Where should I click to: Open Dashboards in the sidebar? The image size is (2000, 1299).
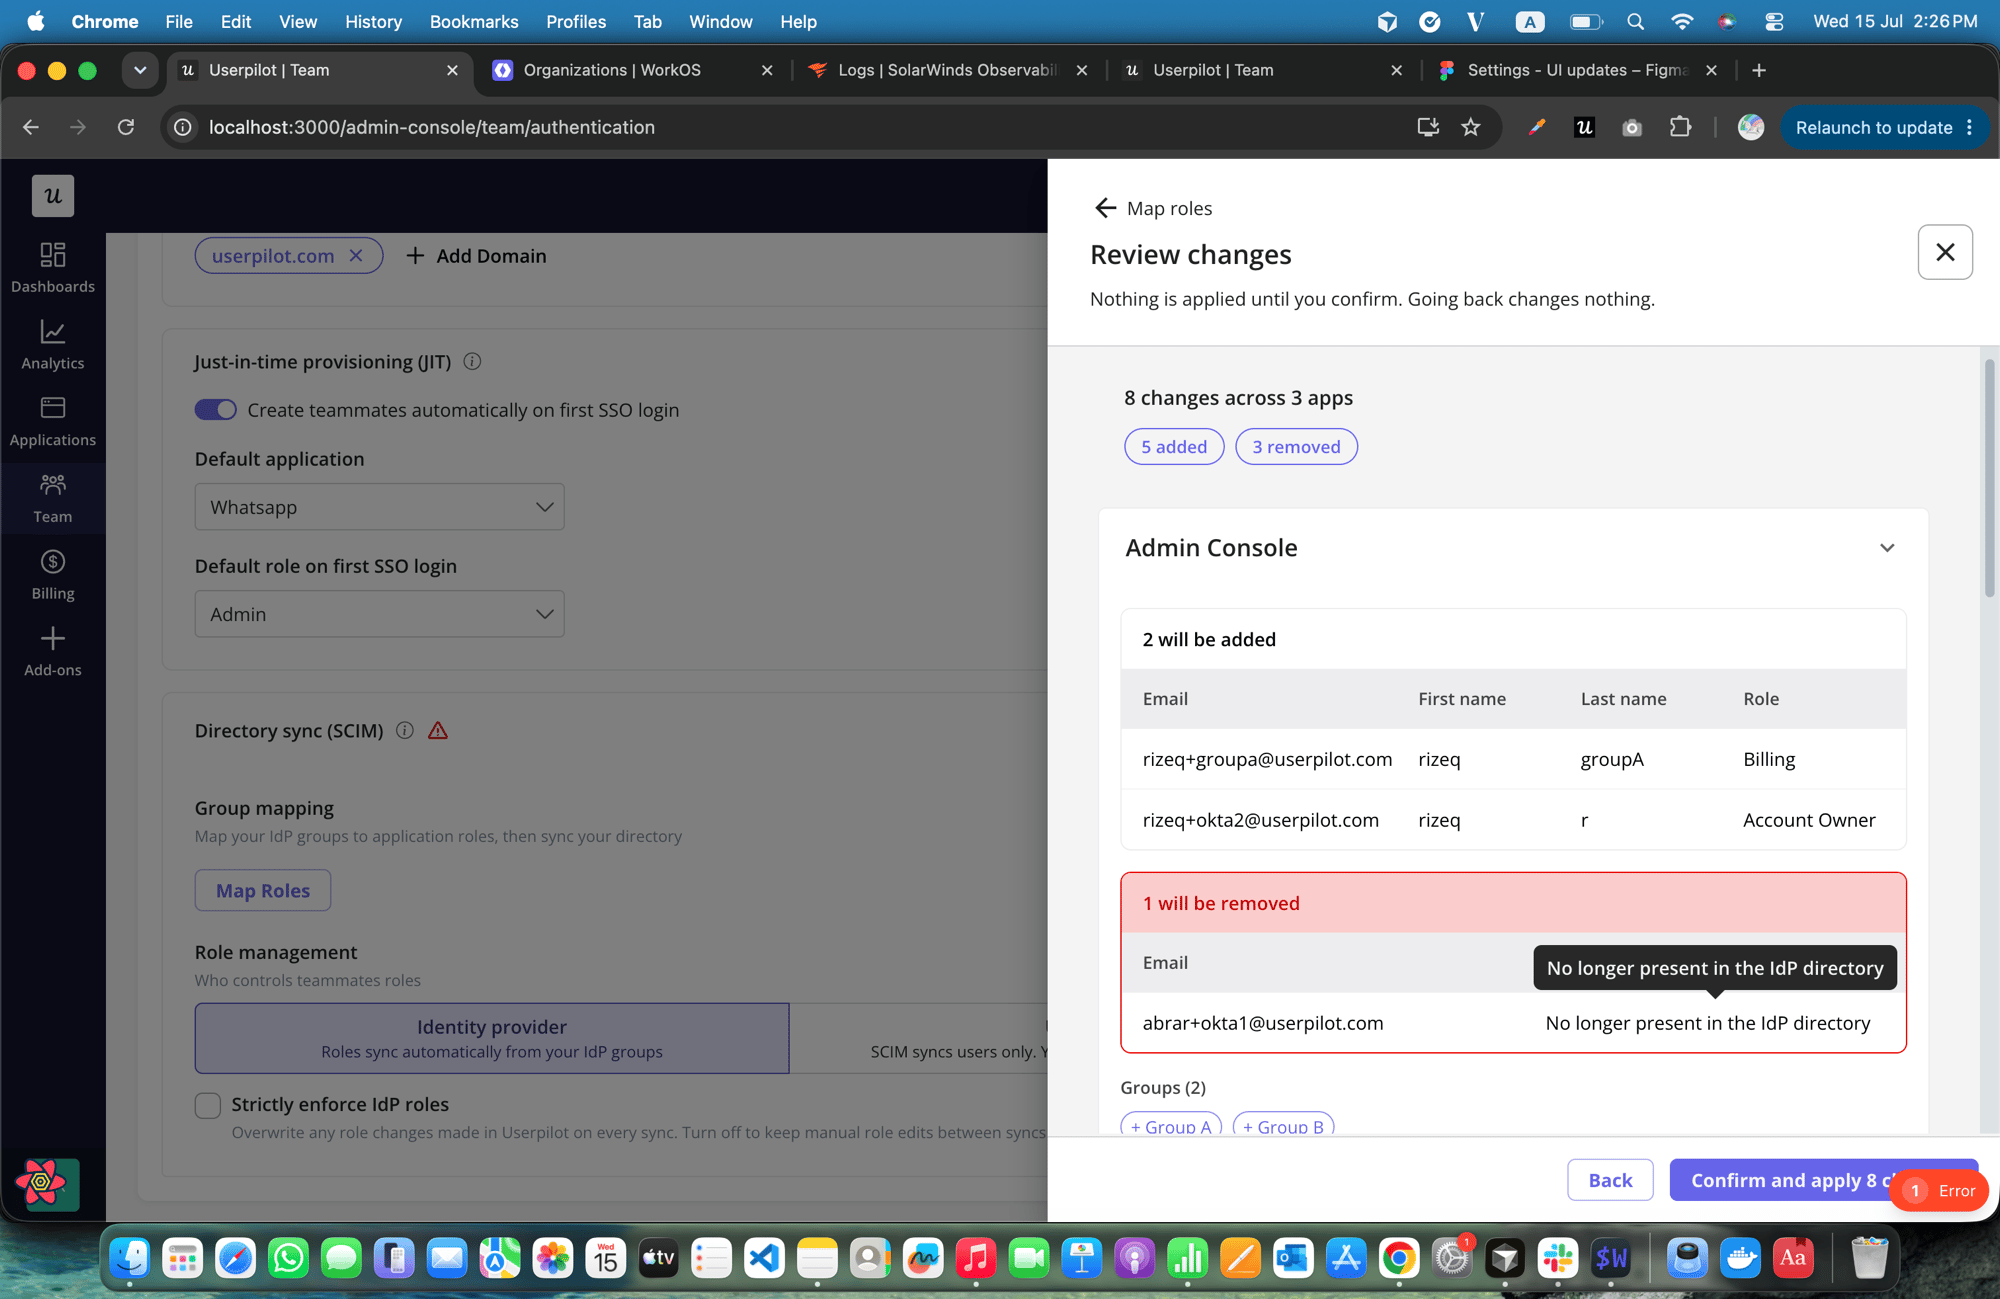coord(53,267)
